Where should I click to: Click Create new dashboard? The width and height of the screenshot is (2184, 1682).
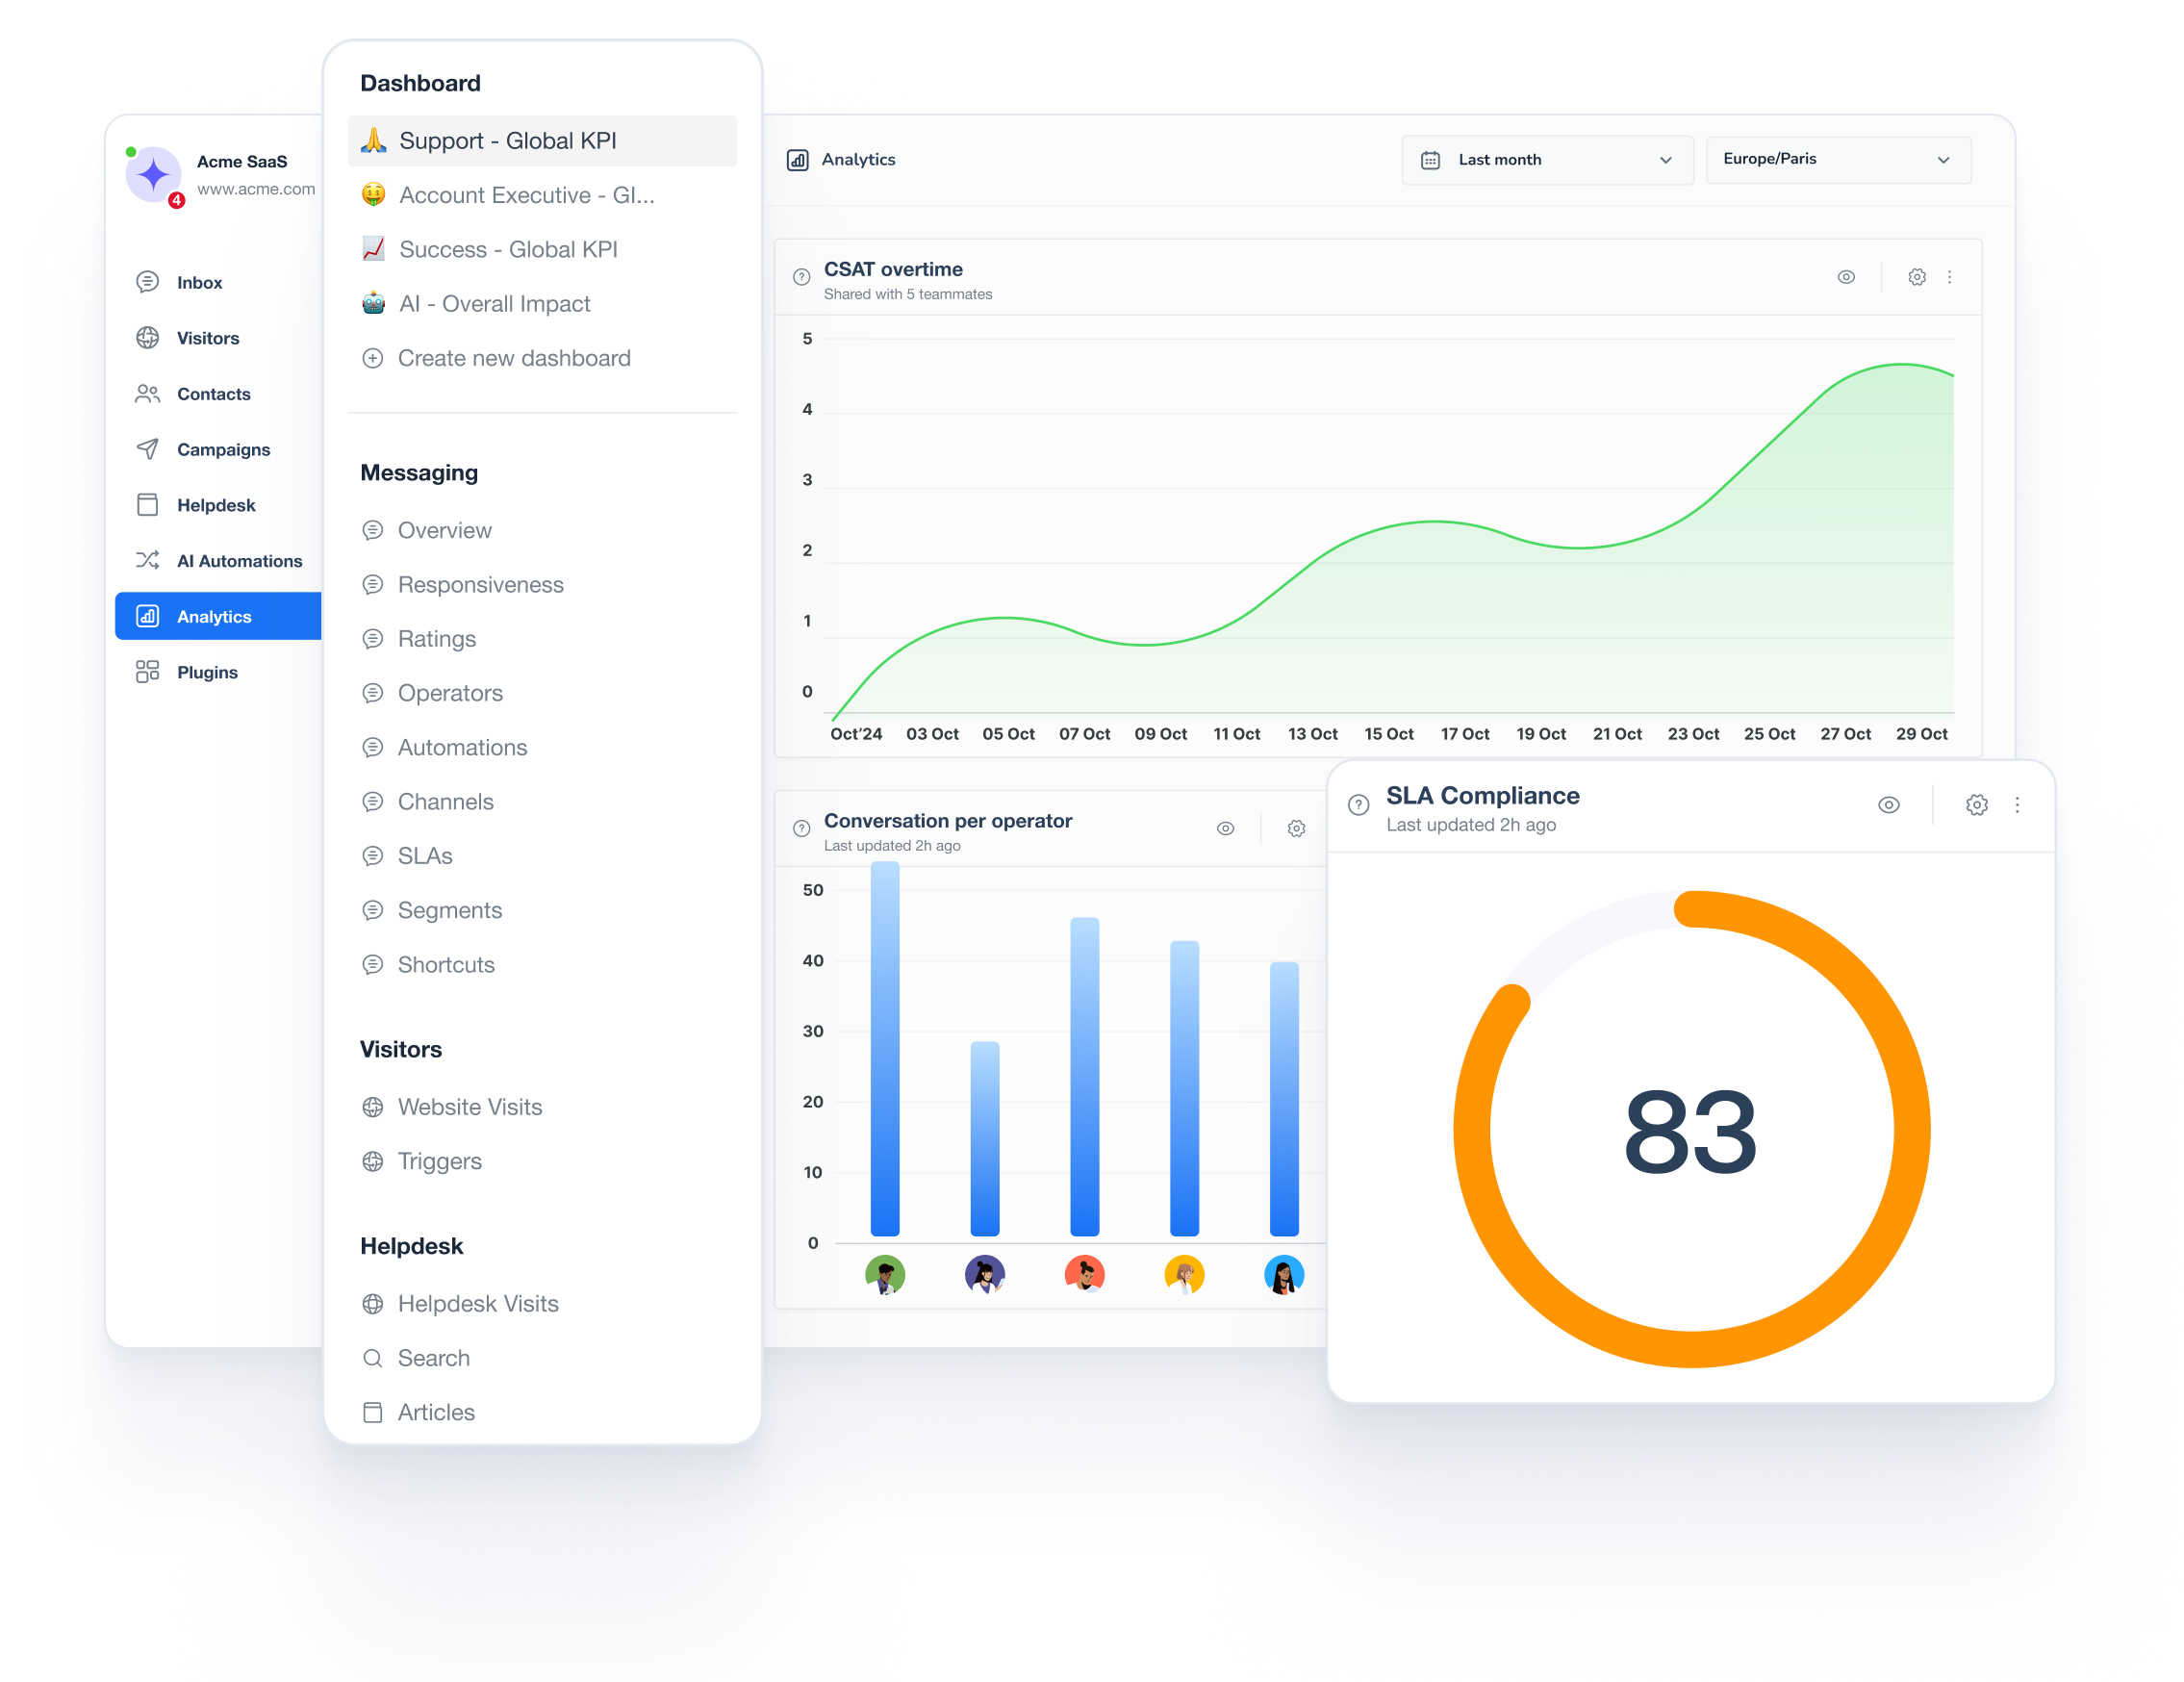tap(514, 357)
